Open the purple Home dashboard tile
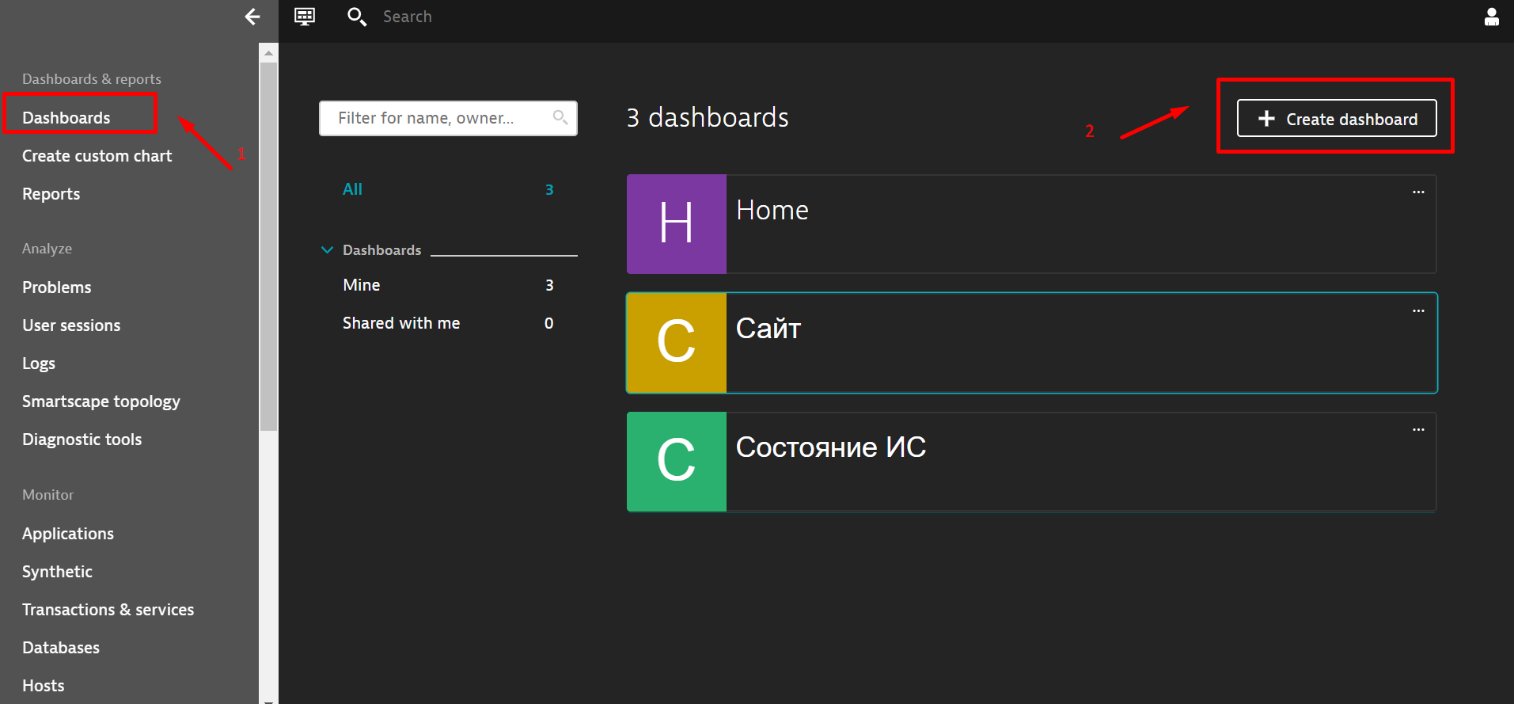 [676, 224]
